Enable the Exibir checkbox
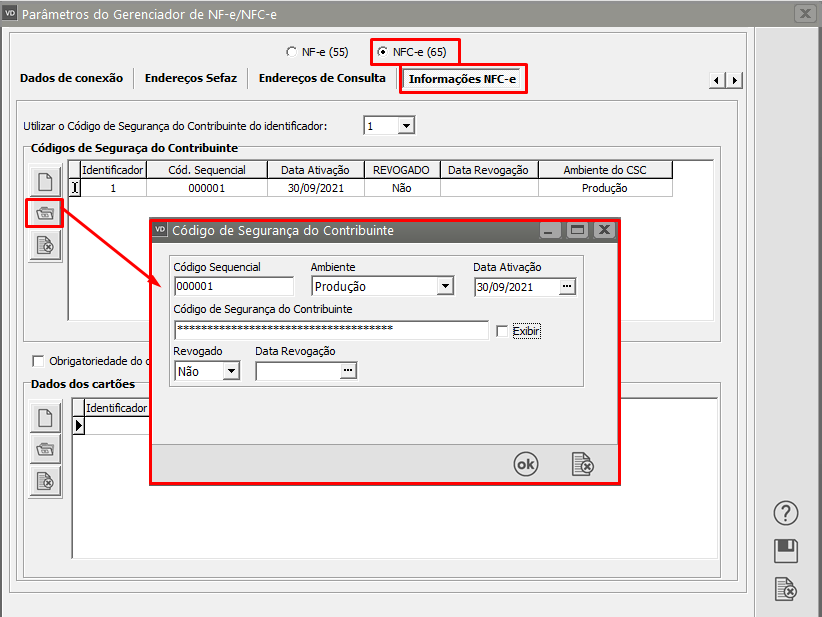The width and height of the screenshot is (822, 617). 502,331
